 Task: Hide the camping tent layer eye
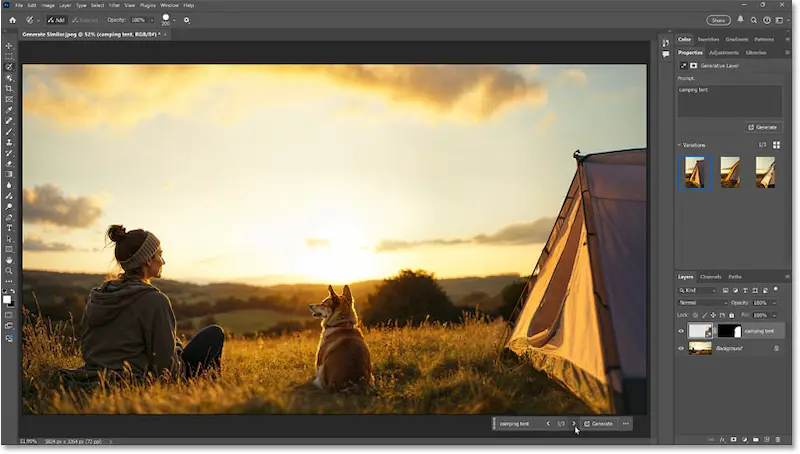[681, 332]
